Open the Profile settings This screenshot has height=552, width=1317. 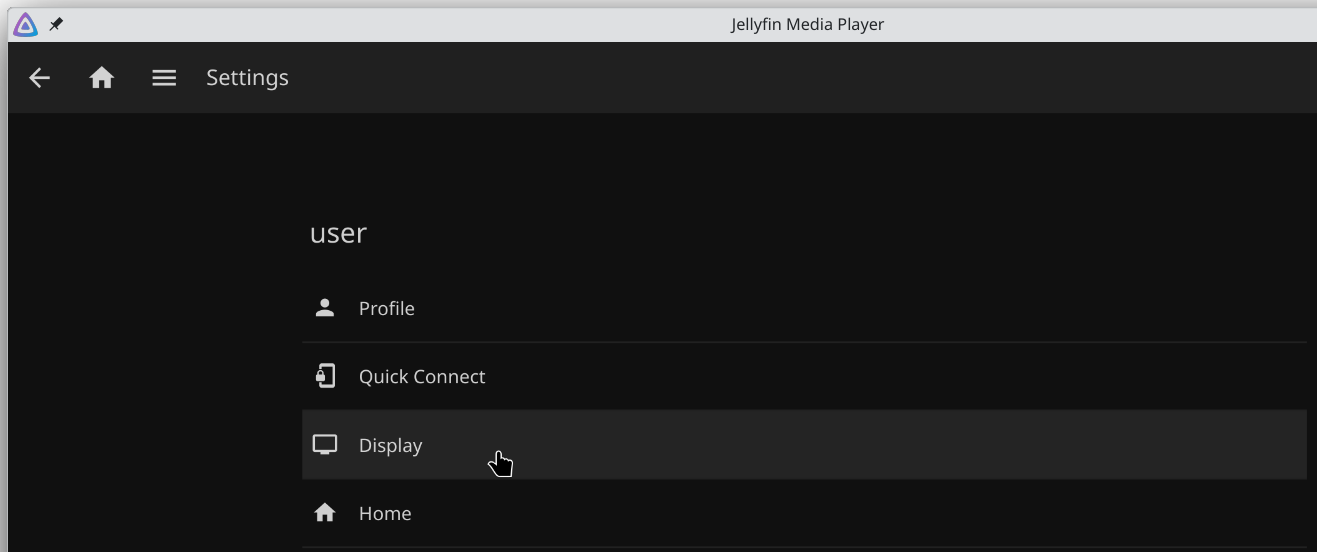click(x=804, y=308)
